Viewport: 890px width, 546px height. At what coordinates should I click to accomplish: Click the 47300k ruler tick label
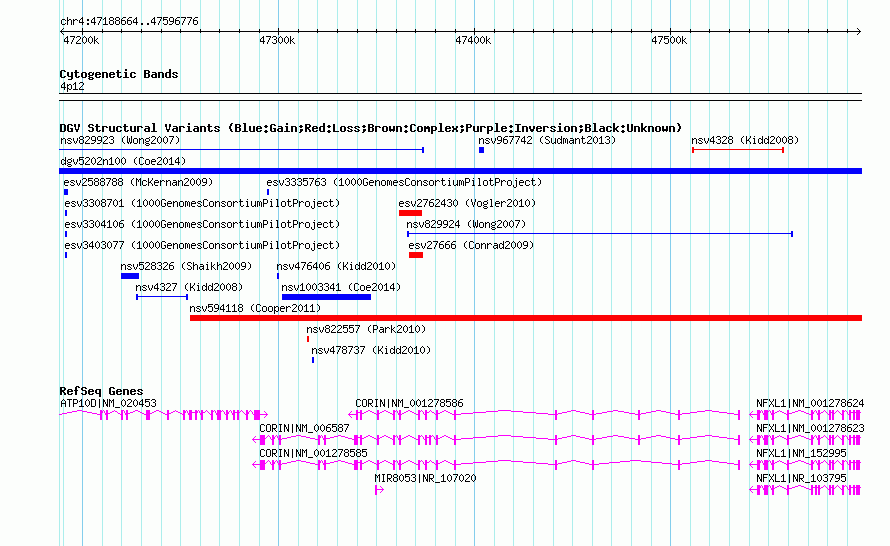277,40
